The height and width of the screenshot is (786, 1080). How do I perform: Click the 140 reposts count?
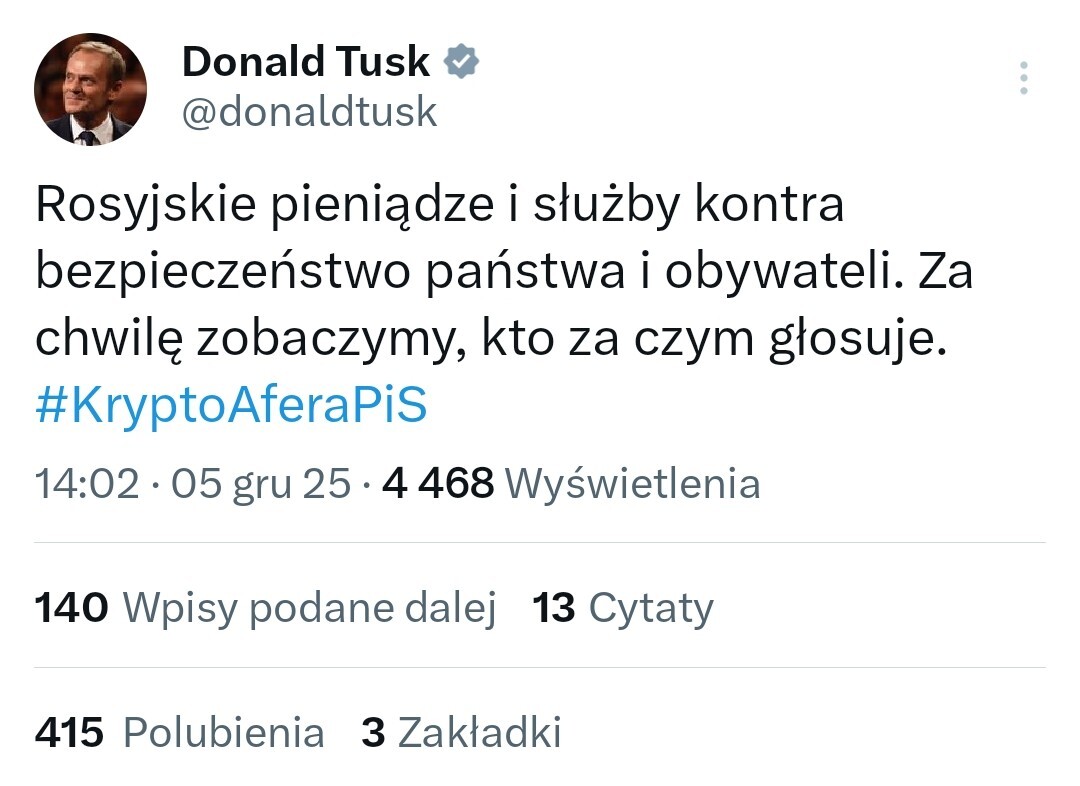point(71,608)
